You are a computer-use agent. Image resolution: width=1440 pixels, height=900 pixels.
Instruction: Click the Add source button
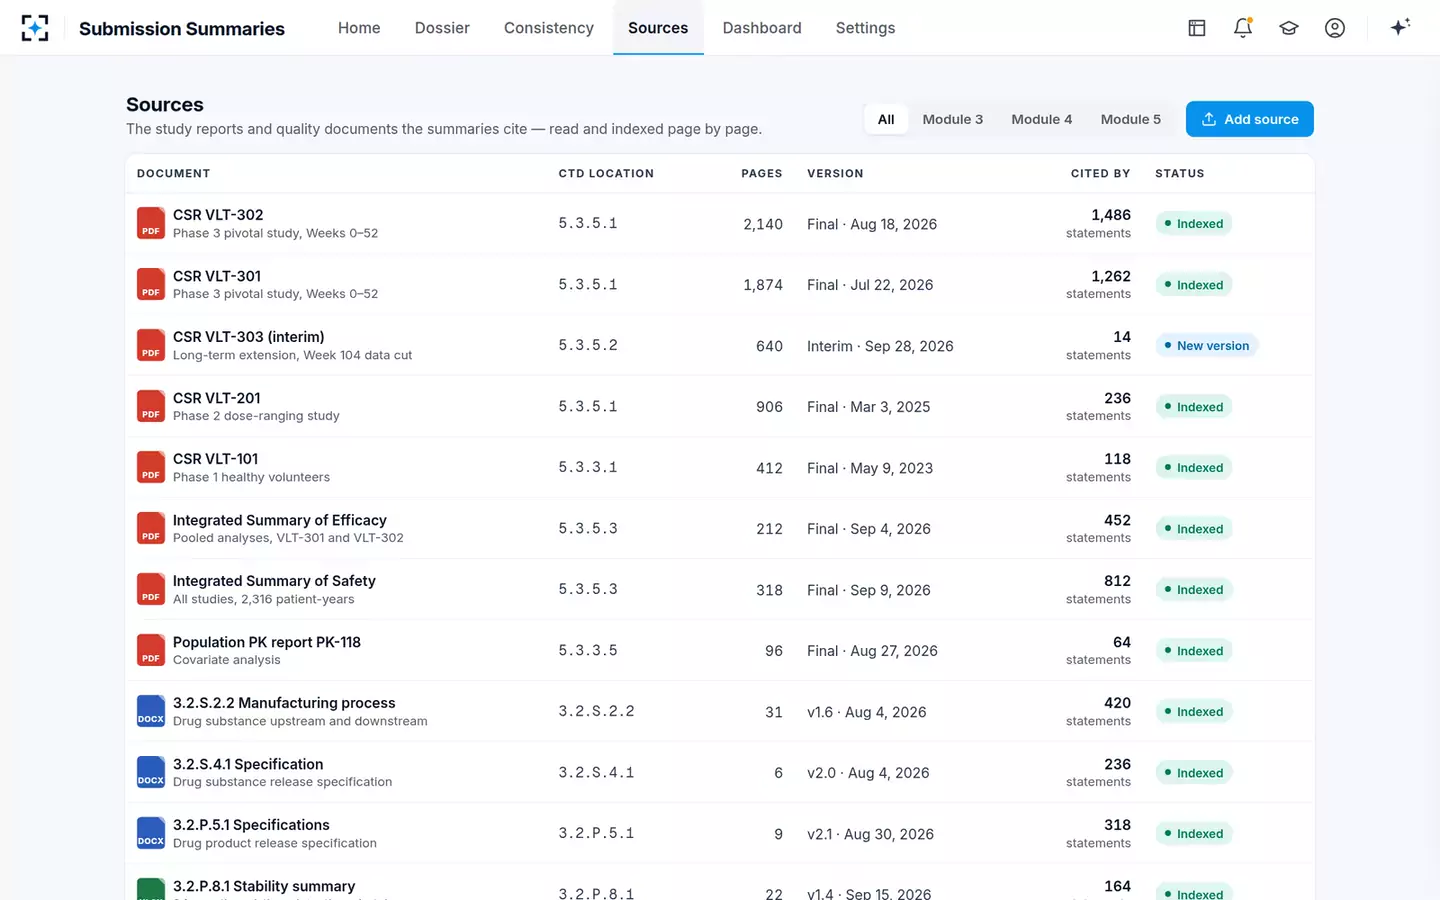click(1250, 119)
